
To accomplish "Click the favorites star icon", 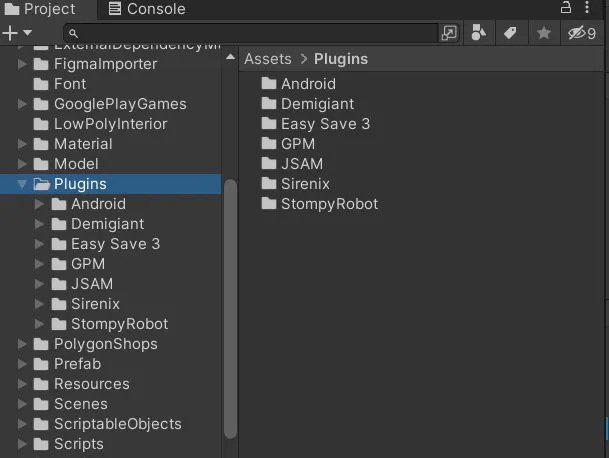I will pos(543,33).
